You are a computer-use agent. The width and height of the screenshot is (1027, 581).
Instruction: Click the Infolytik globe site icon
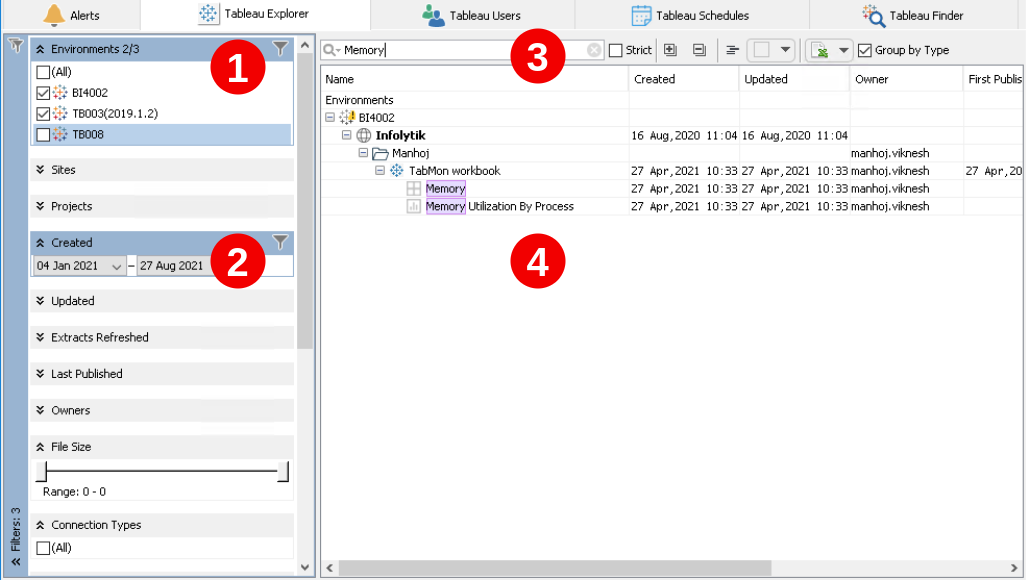point(364,136)
